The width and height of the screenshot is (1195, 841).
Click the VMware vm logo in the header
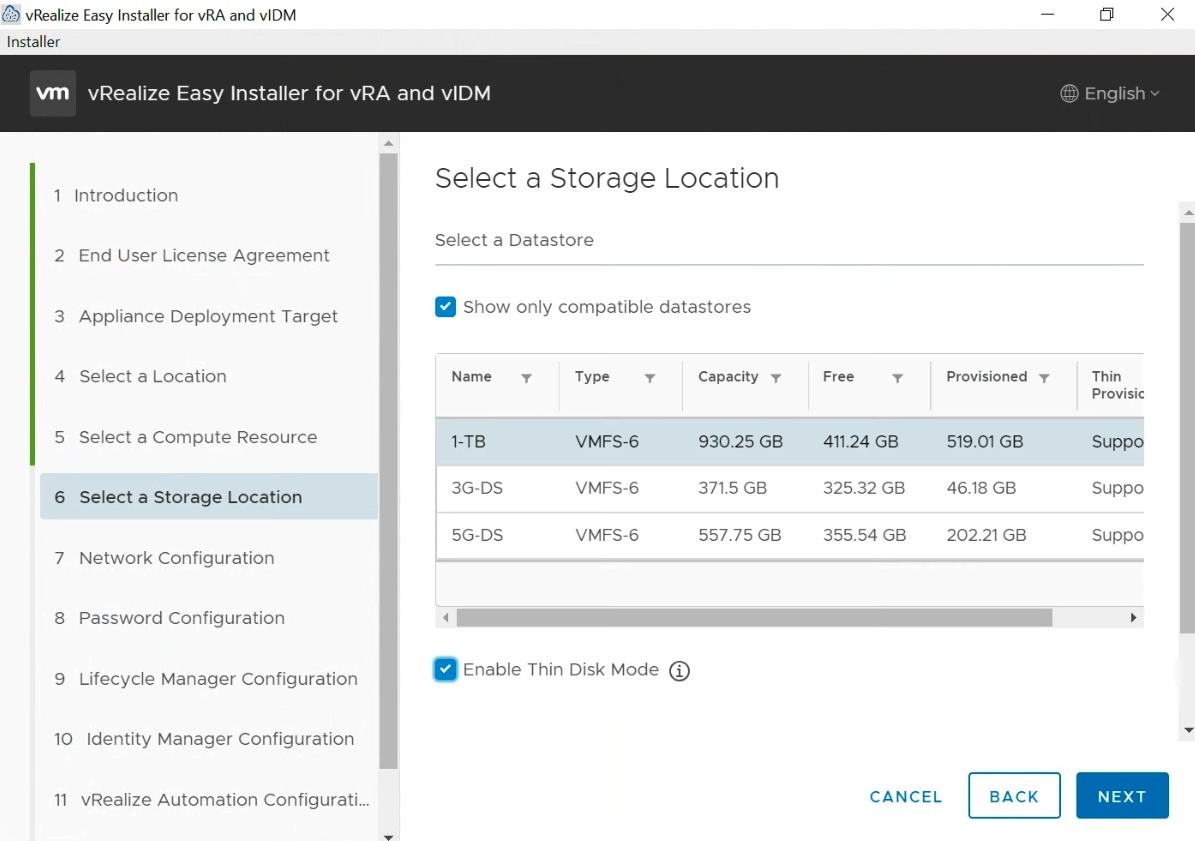(52, 93)
